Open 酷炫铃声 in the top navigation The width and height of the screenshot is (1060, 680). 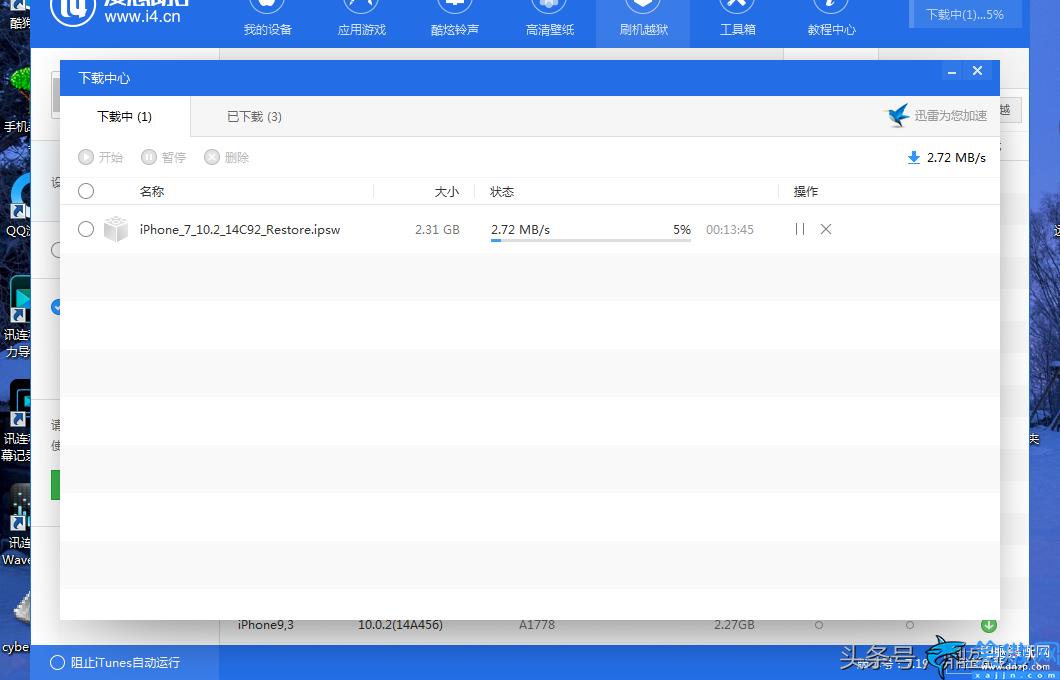coord(455,19)
